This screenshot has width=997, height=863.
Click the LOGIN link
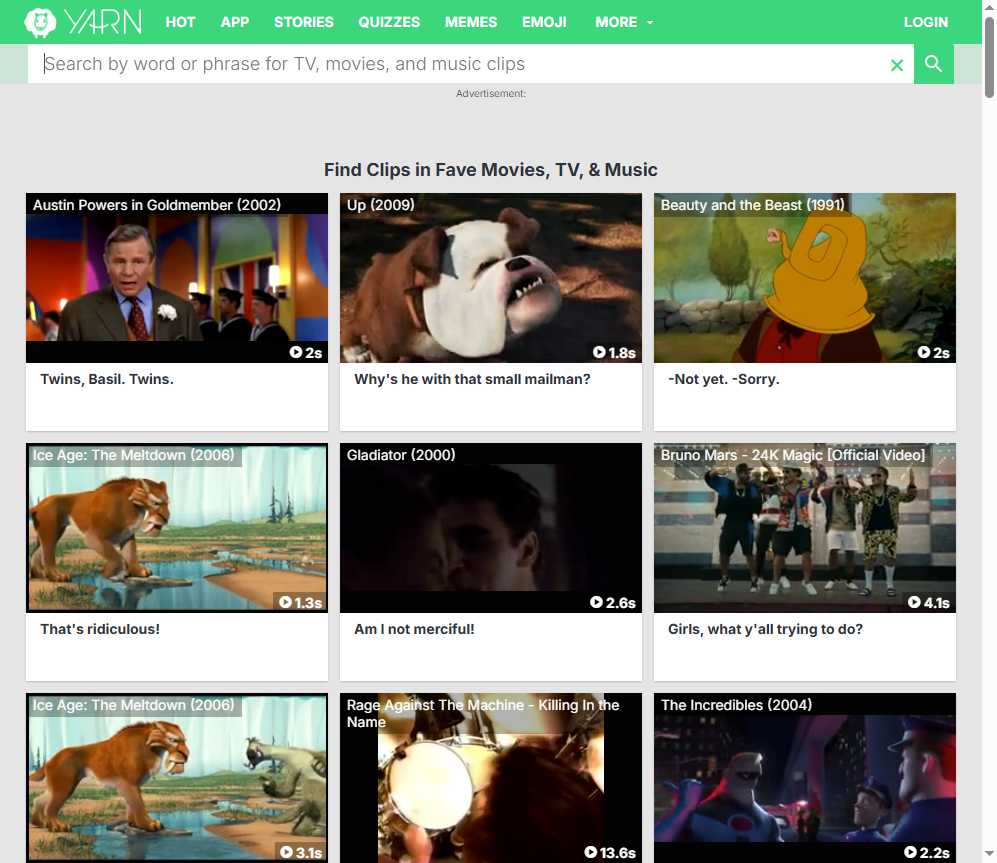pos(925,22)
